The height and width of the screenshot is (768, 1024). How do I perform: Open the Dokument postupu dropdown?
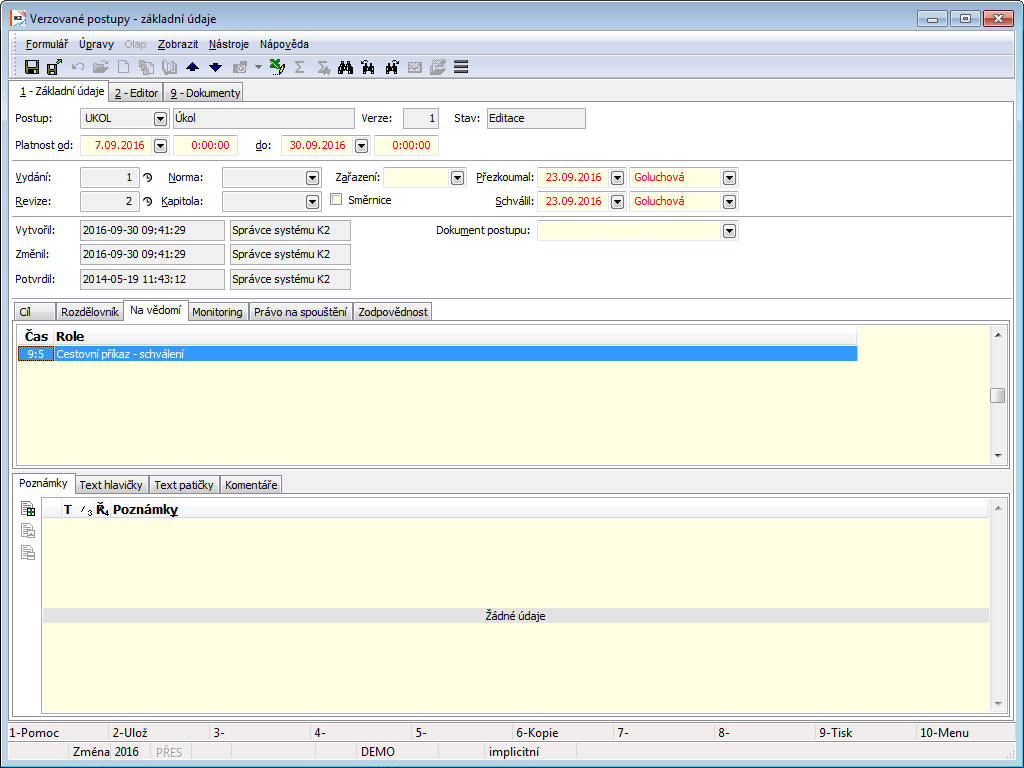(730, 231)
